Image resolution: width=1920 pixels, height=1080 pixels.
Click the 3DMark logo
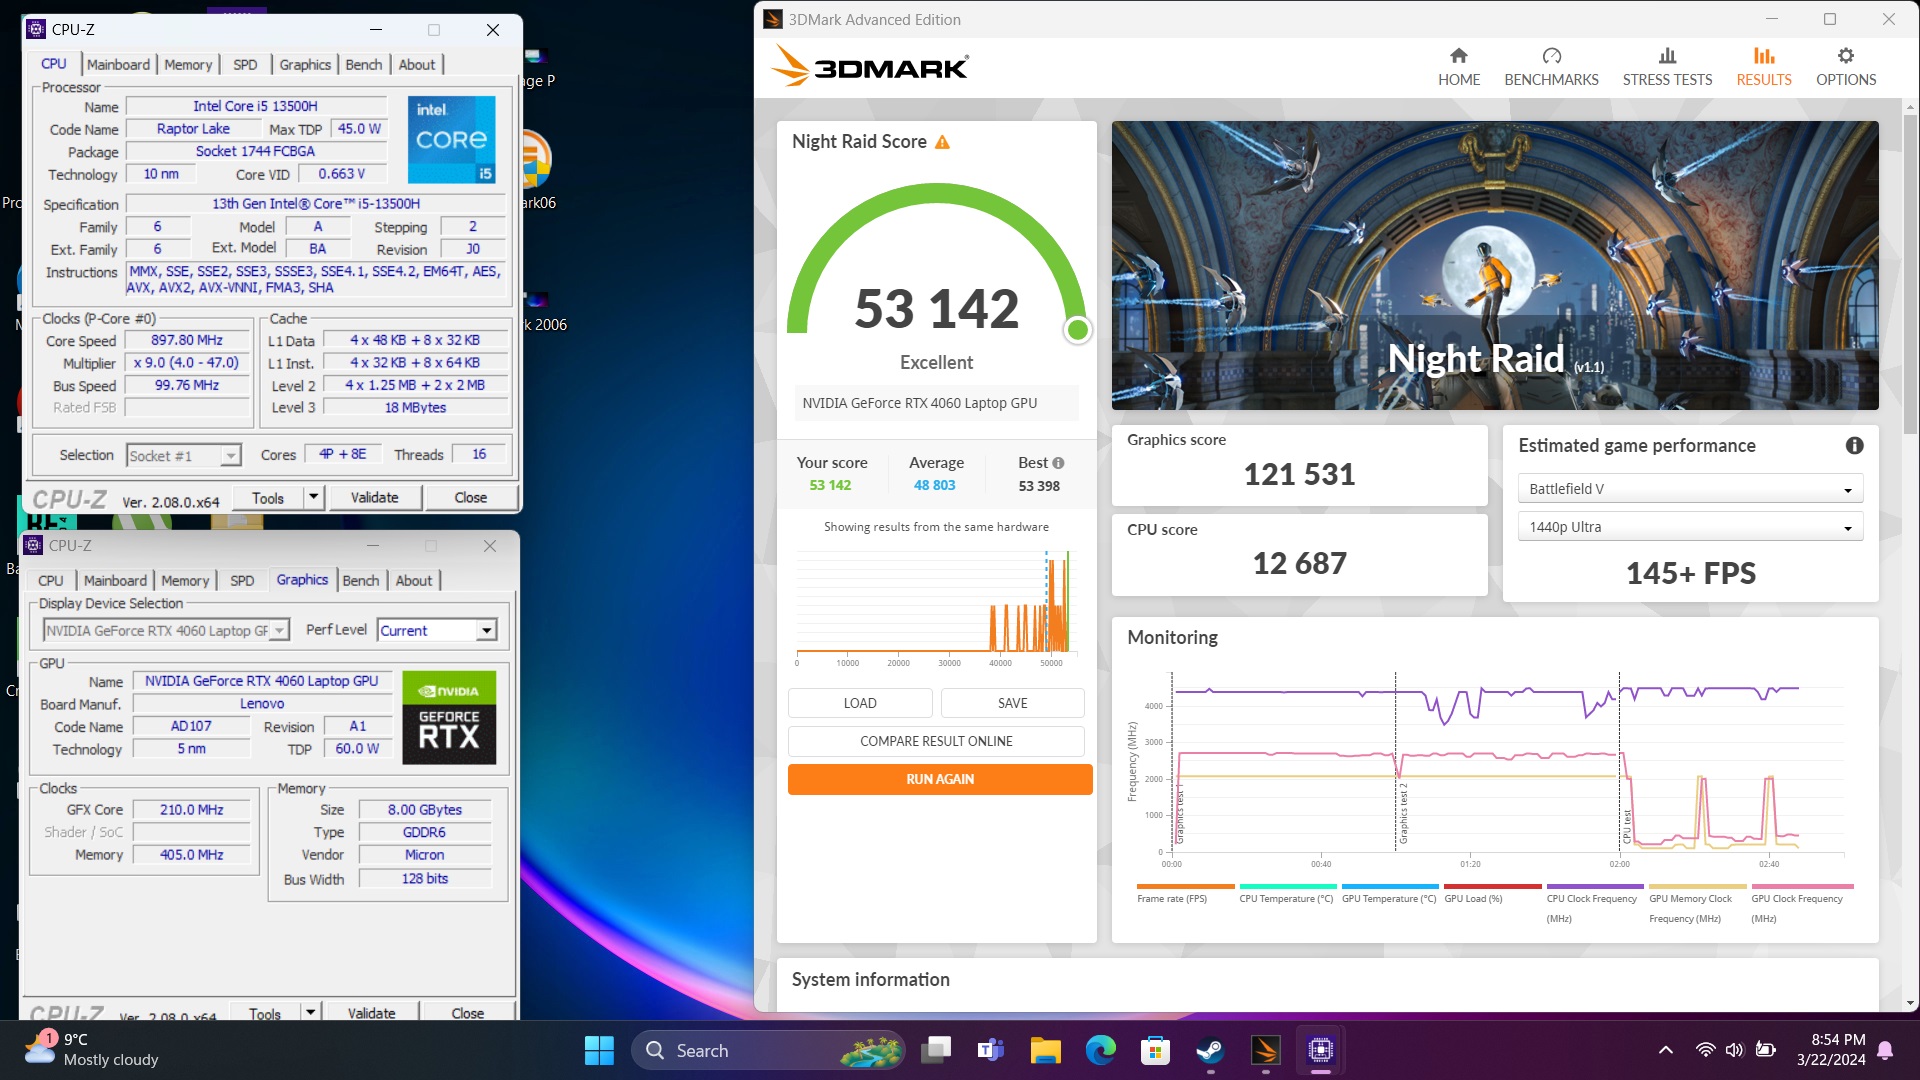click(869, 67)
